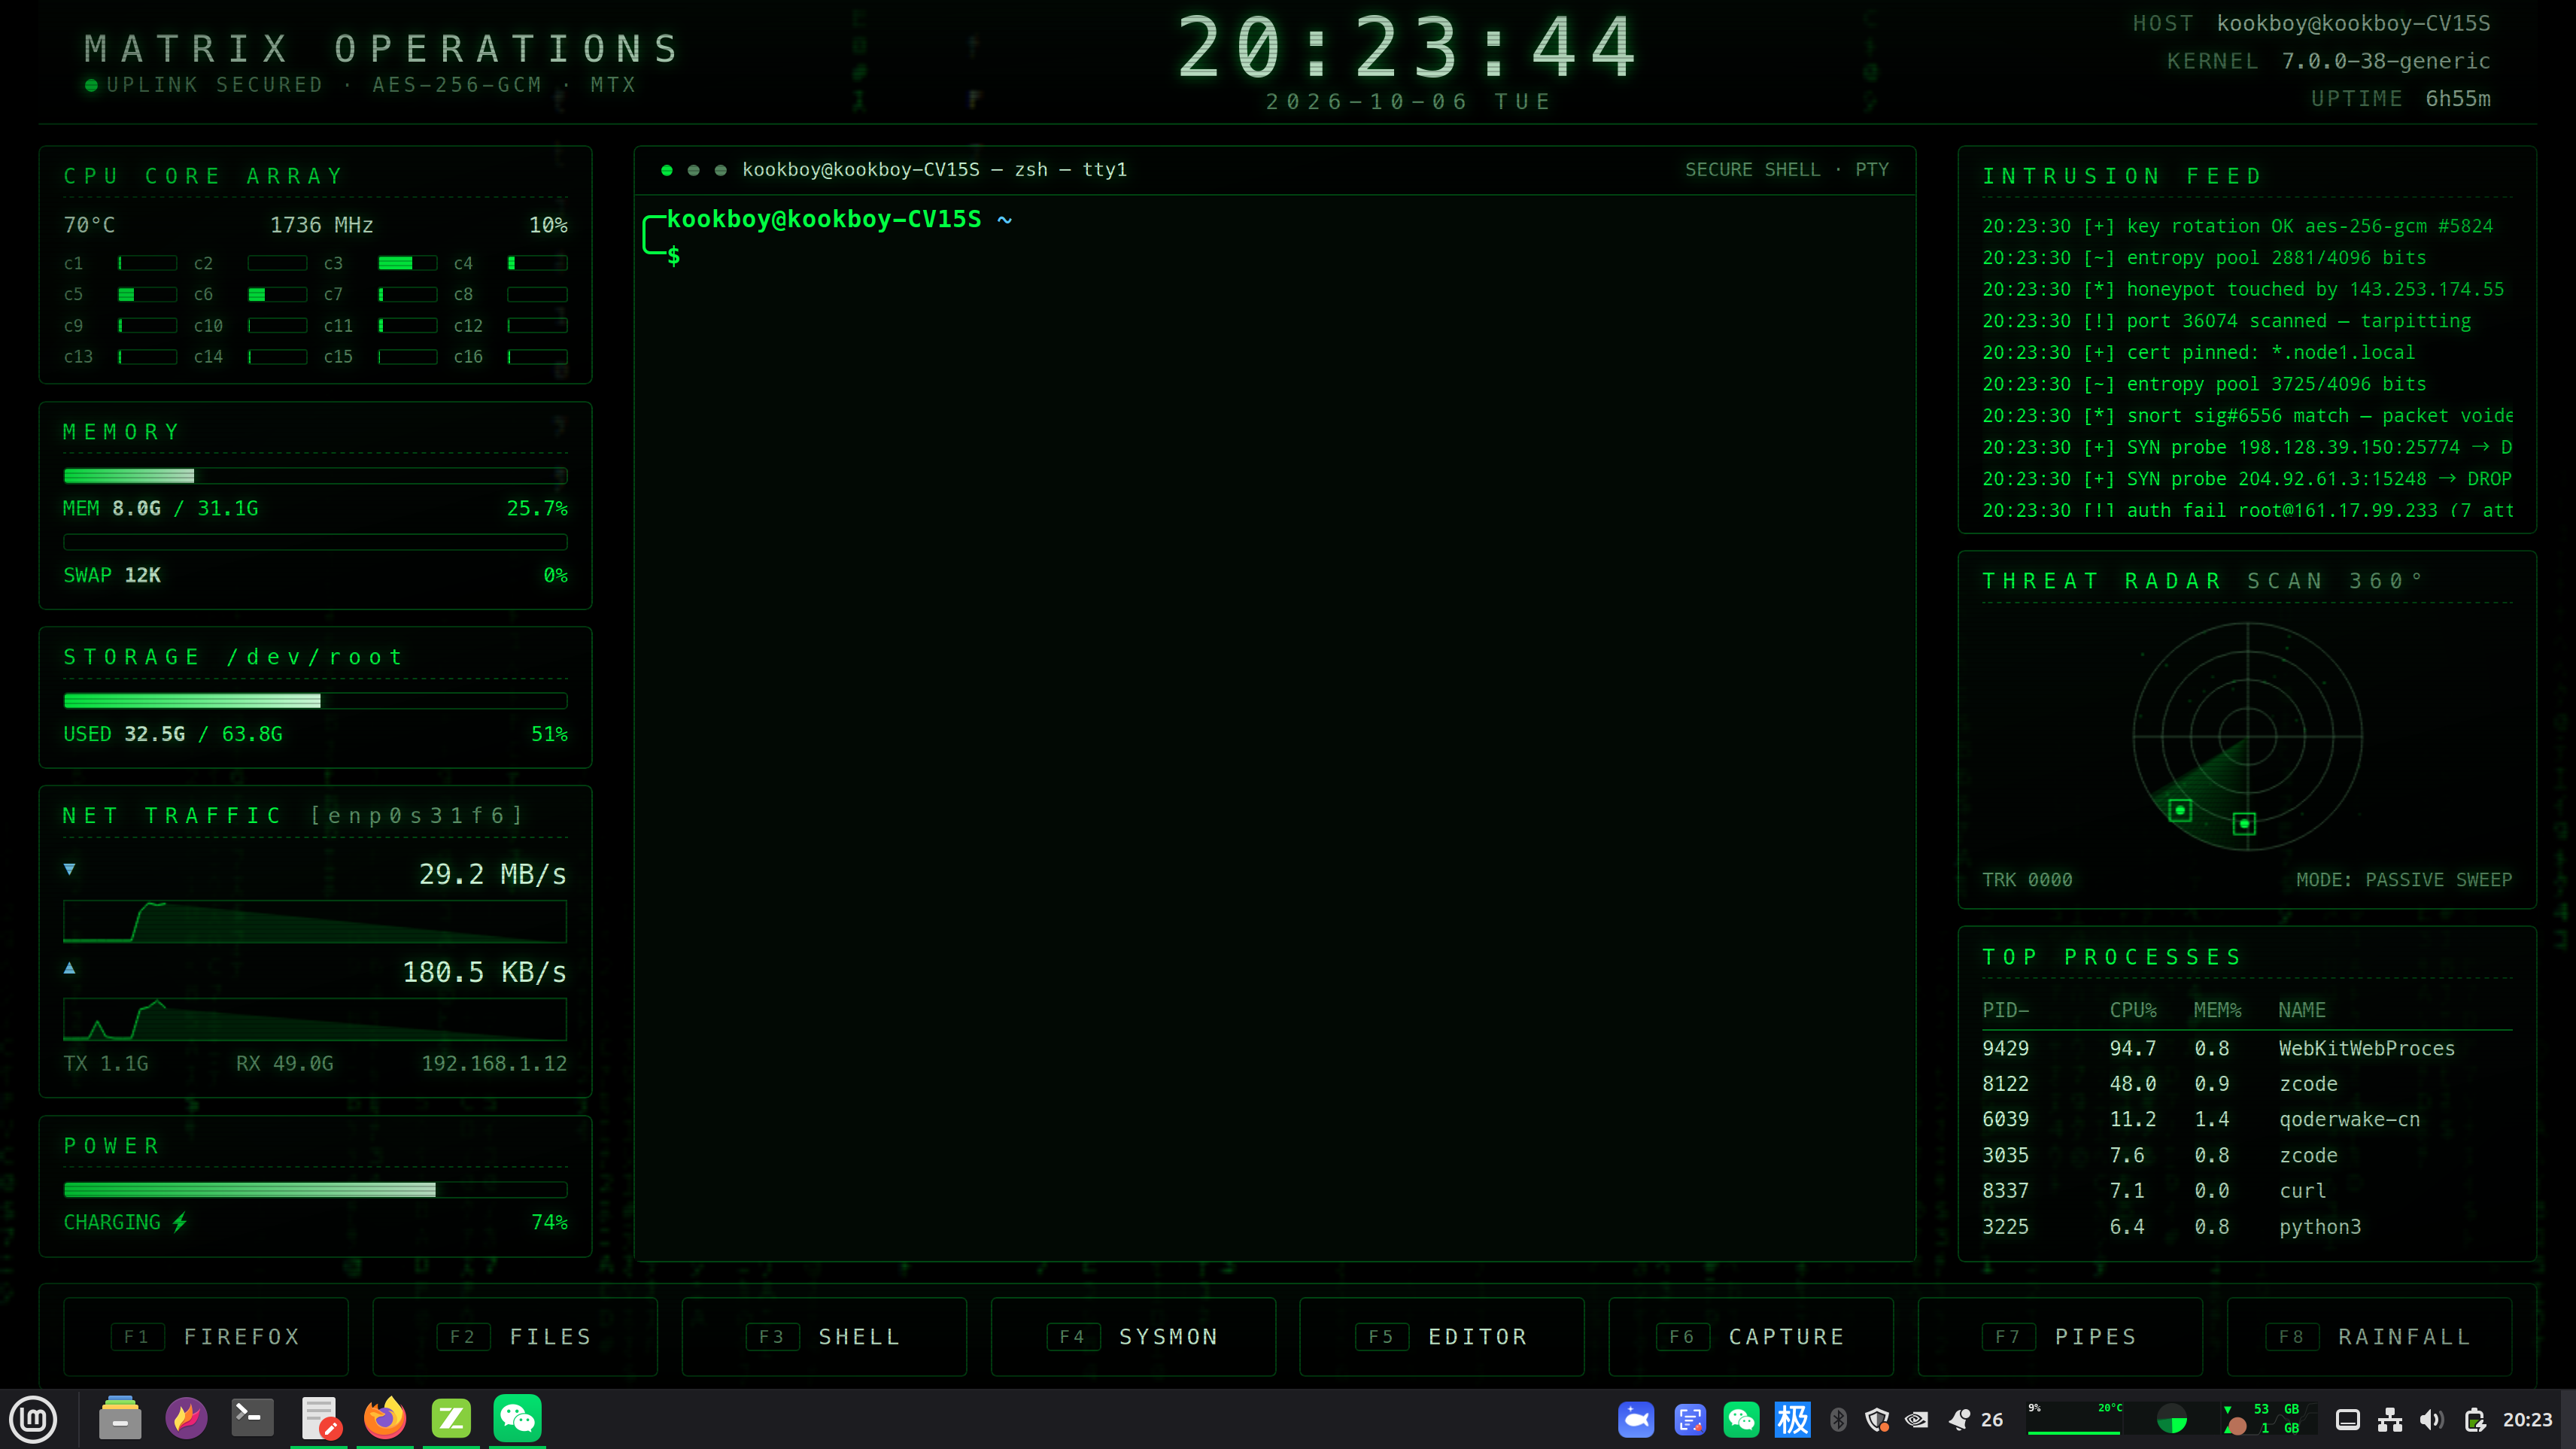The height and width of the screenshot is (1449, 2576).
Task: Click the green UPLINK SECURED status dot
Action: pos(91,85)
